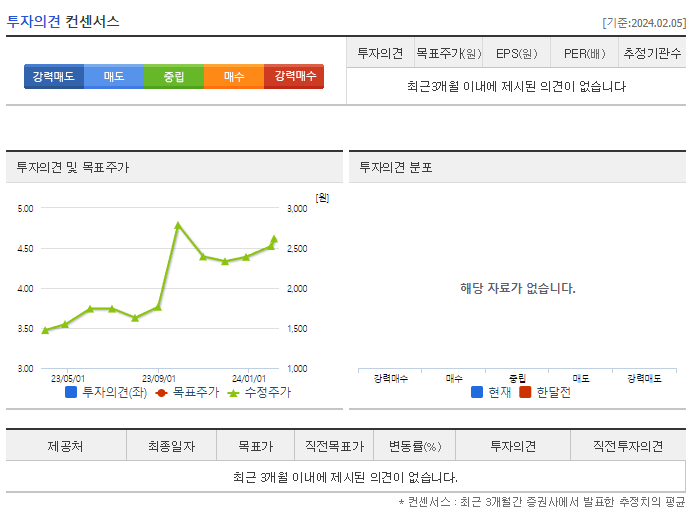
Task: Click the 최종일자 column header
Action: coord(172,446)
